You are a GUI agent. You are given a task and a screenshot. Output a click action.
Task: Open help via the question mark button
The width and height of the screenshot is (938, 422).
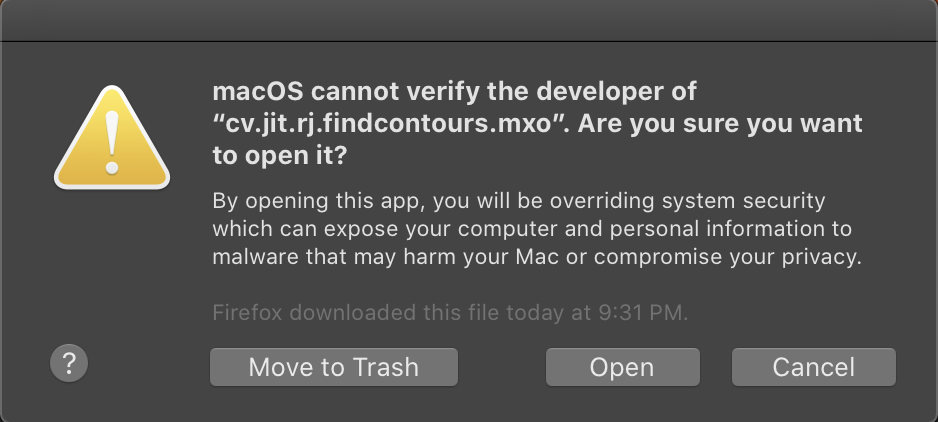point(69,363)
